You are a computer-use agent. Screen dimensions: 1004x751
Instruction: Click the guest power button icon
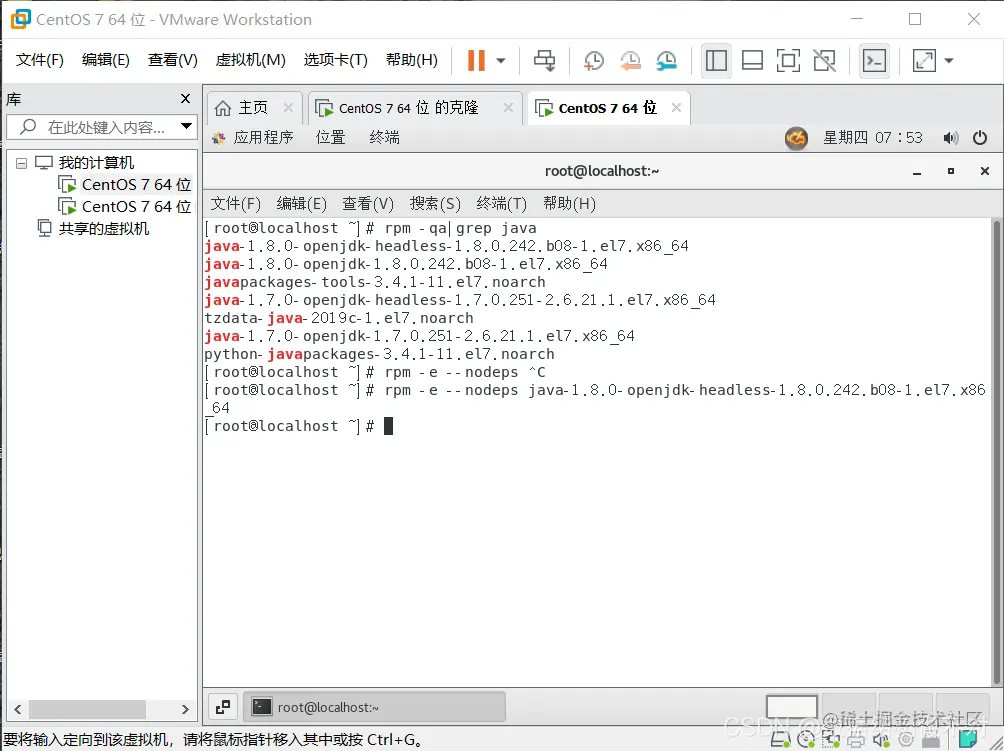tap(980, 138)
